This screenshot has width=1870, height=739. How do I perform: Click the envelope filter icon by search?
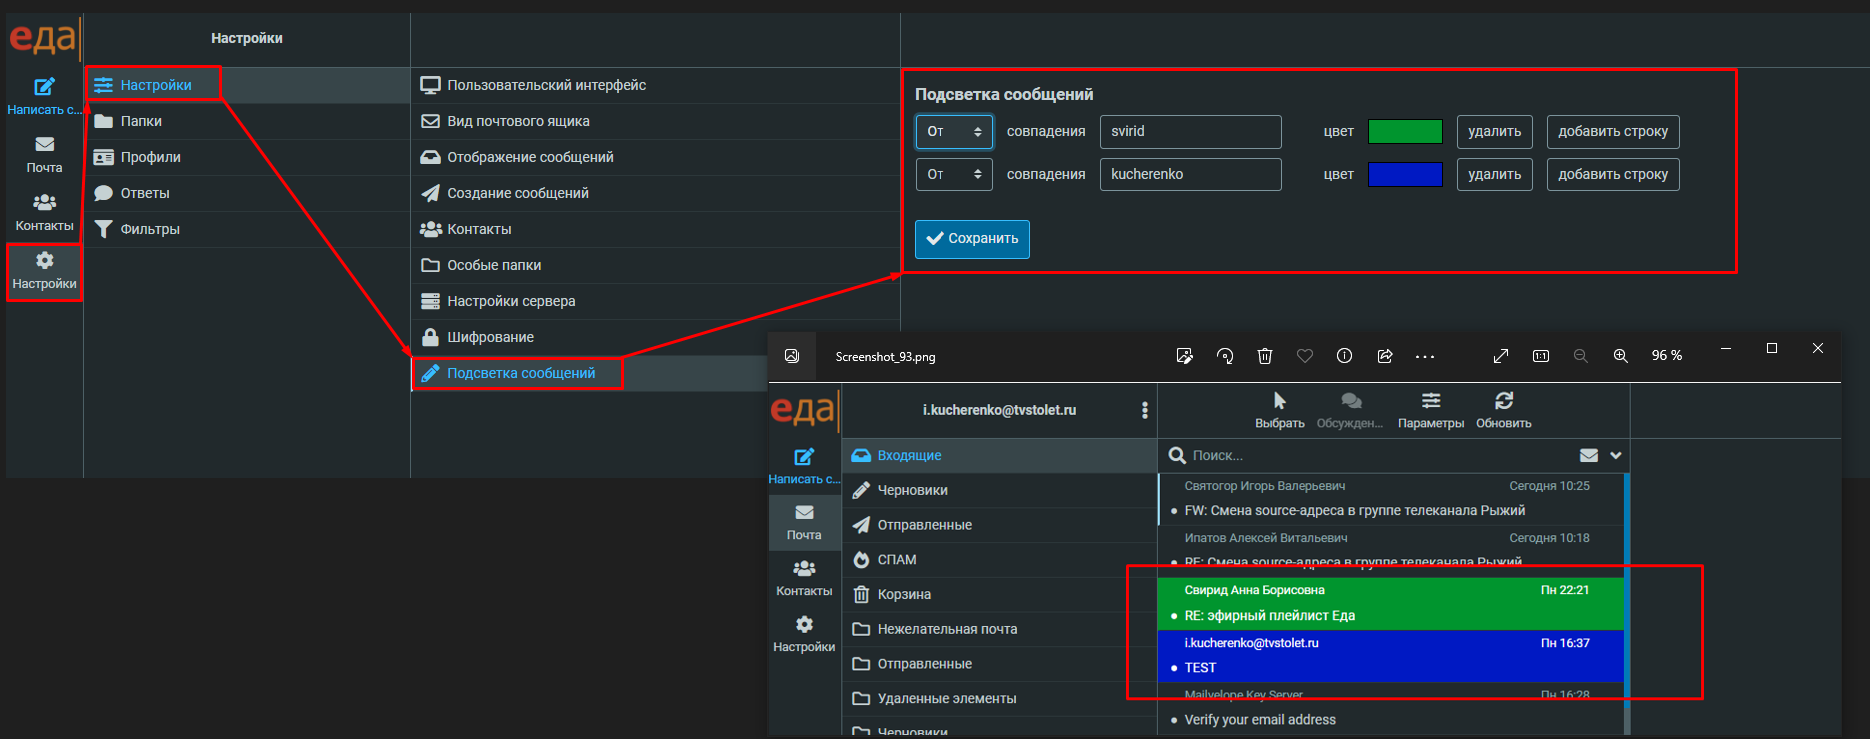click(1589, 455)
